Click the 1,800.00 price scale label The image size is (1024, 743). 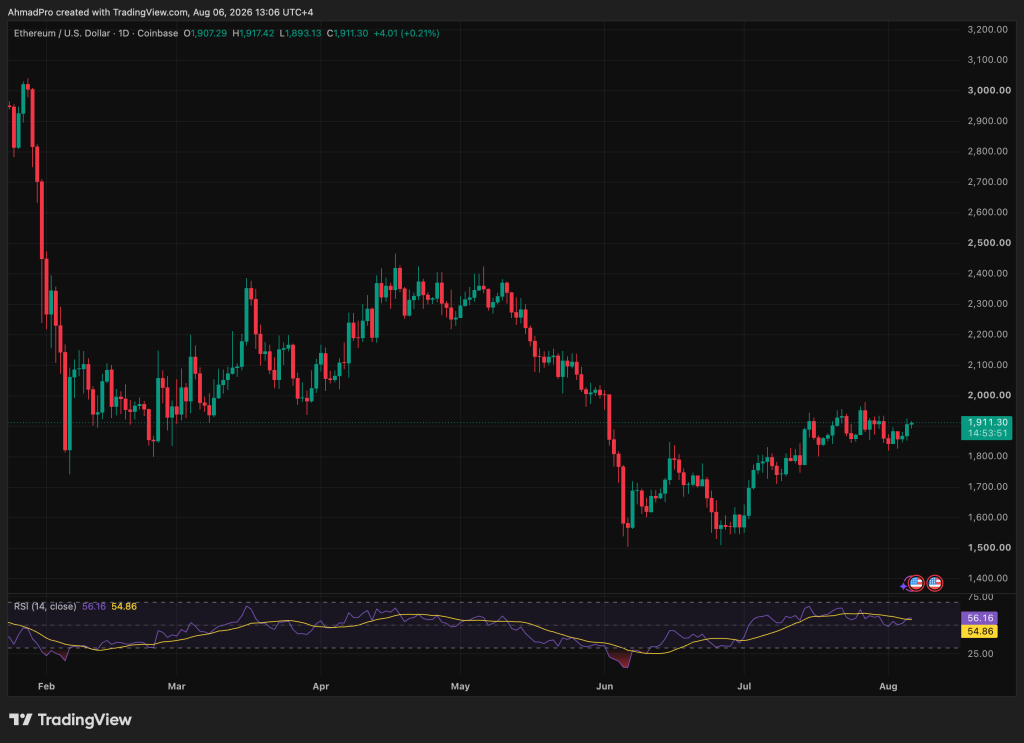click(987, 456)
